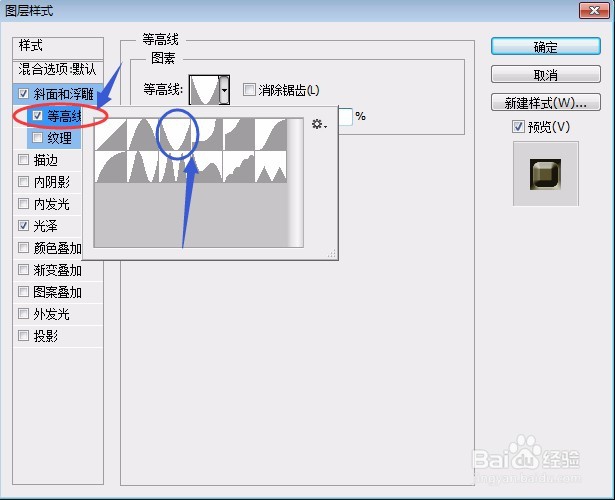This screenshot has width=615, height=500.
Task: Select the Cove-Shallow contour preset
Action: point(239,134)
